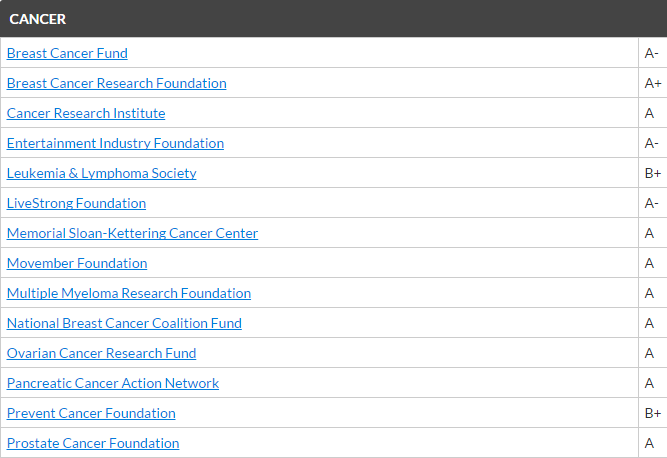Open Leukemia & Lymphoma Society link
Screen dimensions: 667x458
[101, 173]
